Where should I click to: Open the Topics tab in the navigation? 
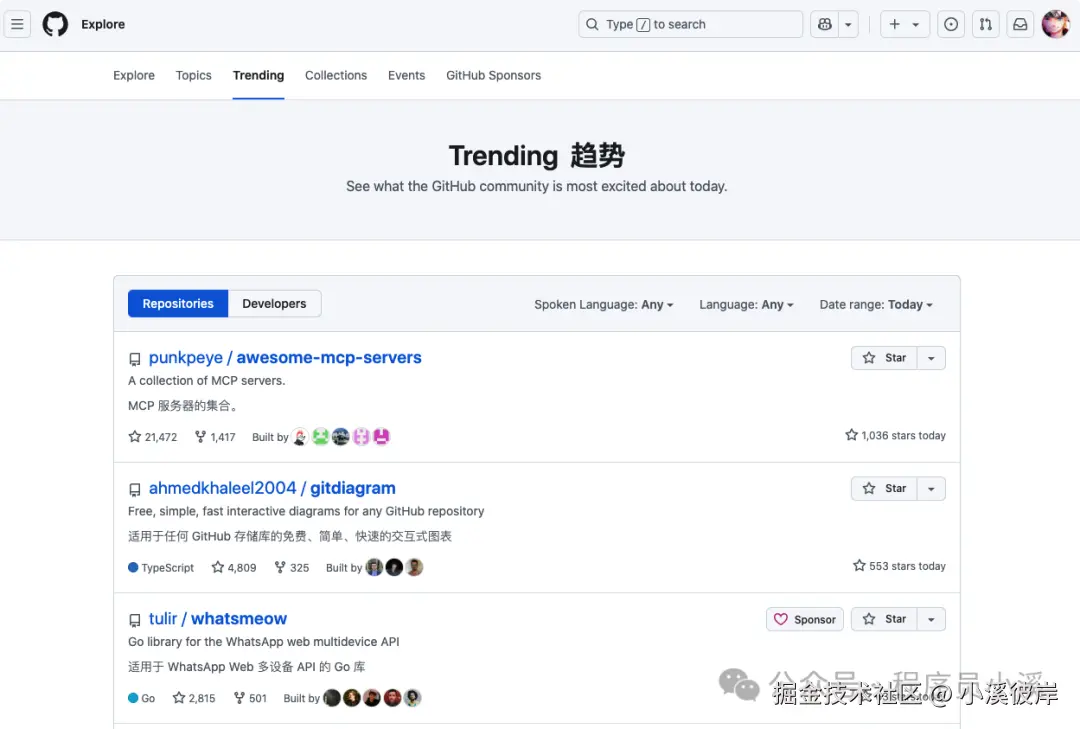(193, 75)
